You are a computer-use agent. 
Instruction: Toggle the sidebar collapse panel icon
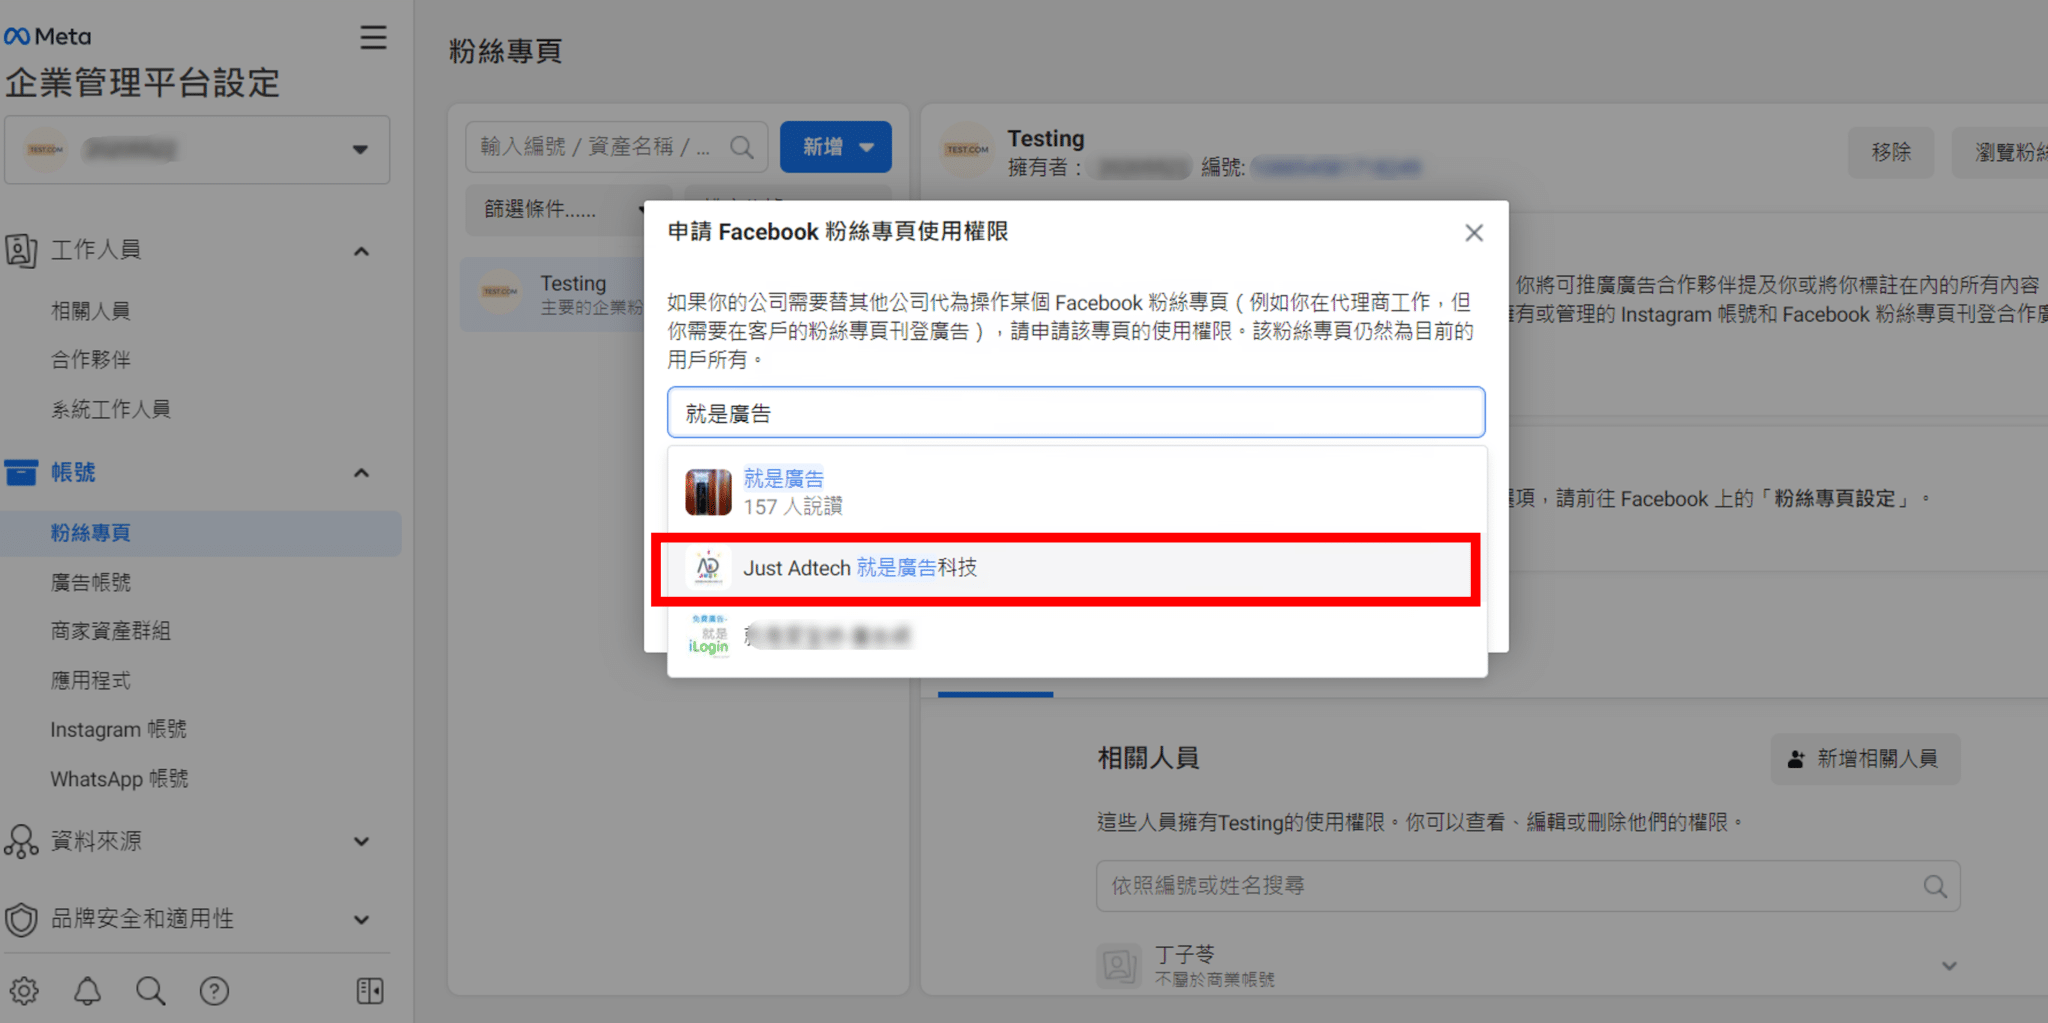click(x=370, y=991)
